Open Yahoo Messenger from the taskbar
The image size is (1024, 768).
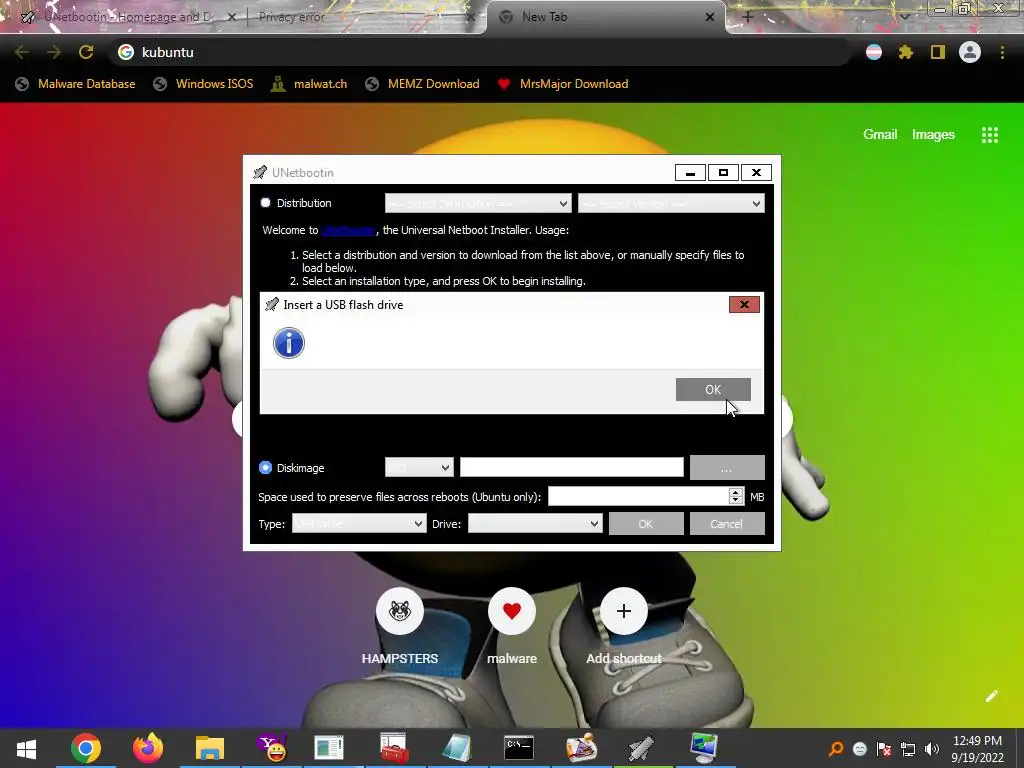[272, 748]
